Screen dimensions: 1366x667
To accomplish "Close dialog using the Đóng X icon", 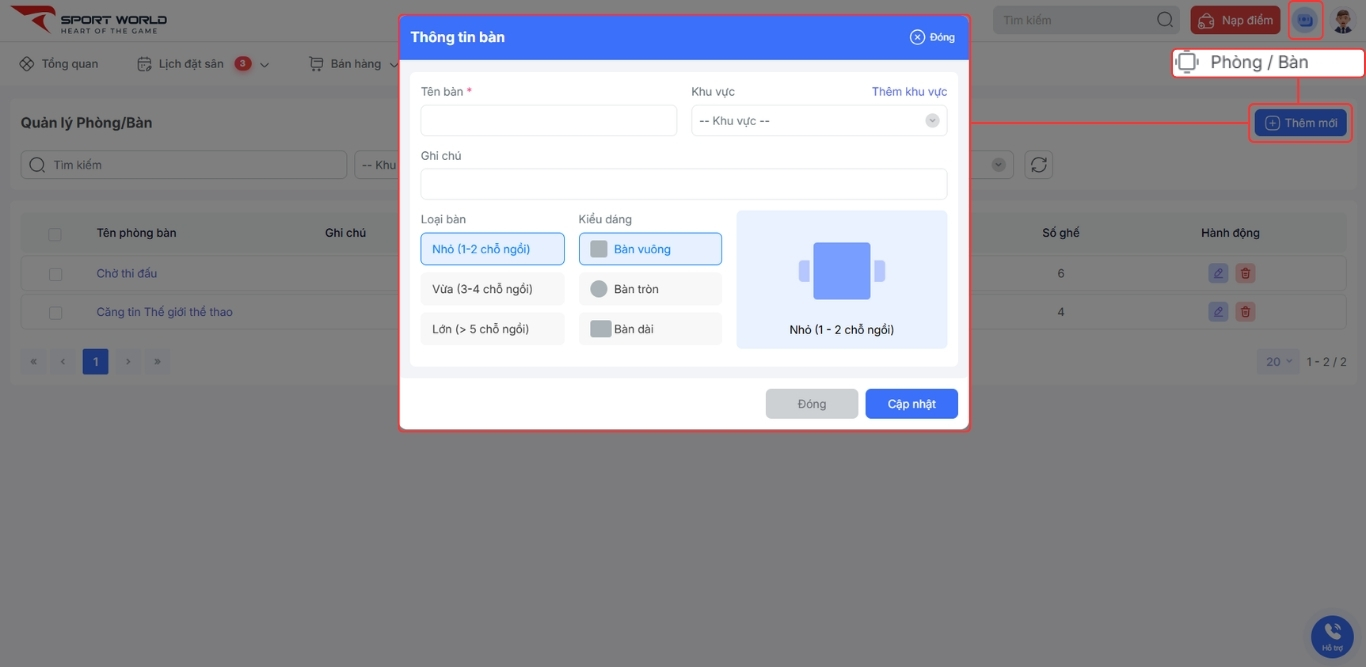I will [917, 37].
